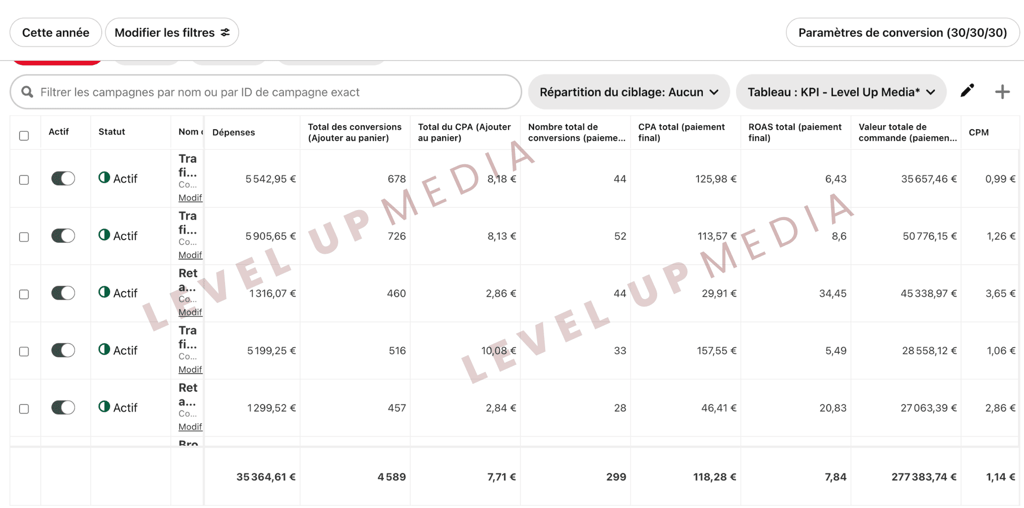The image size is (1024, 508).
Task: Click the Modifier les filtres button
Action: (x=172, y=33)
